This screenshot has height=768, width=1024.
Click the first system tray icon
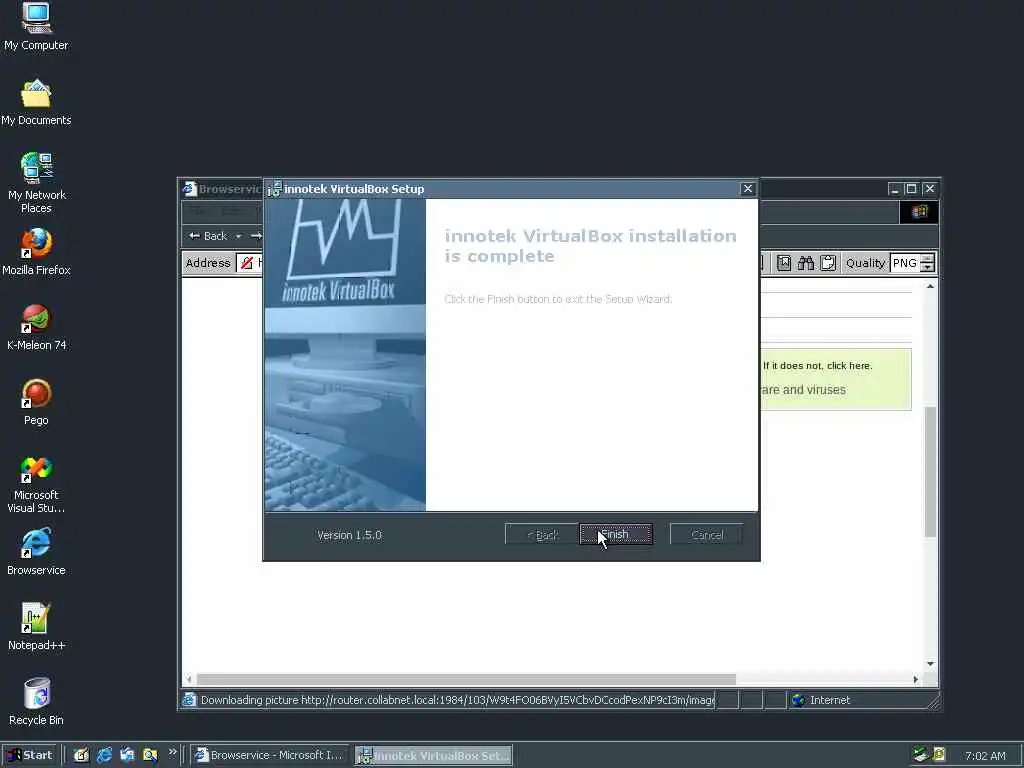920,754
